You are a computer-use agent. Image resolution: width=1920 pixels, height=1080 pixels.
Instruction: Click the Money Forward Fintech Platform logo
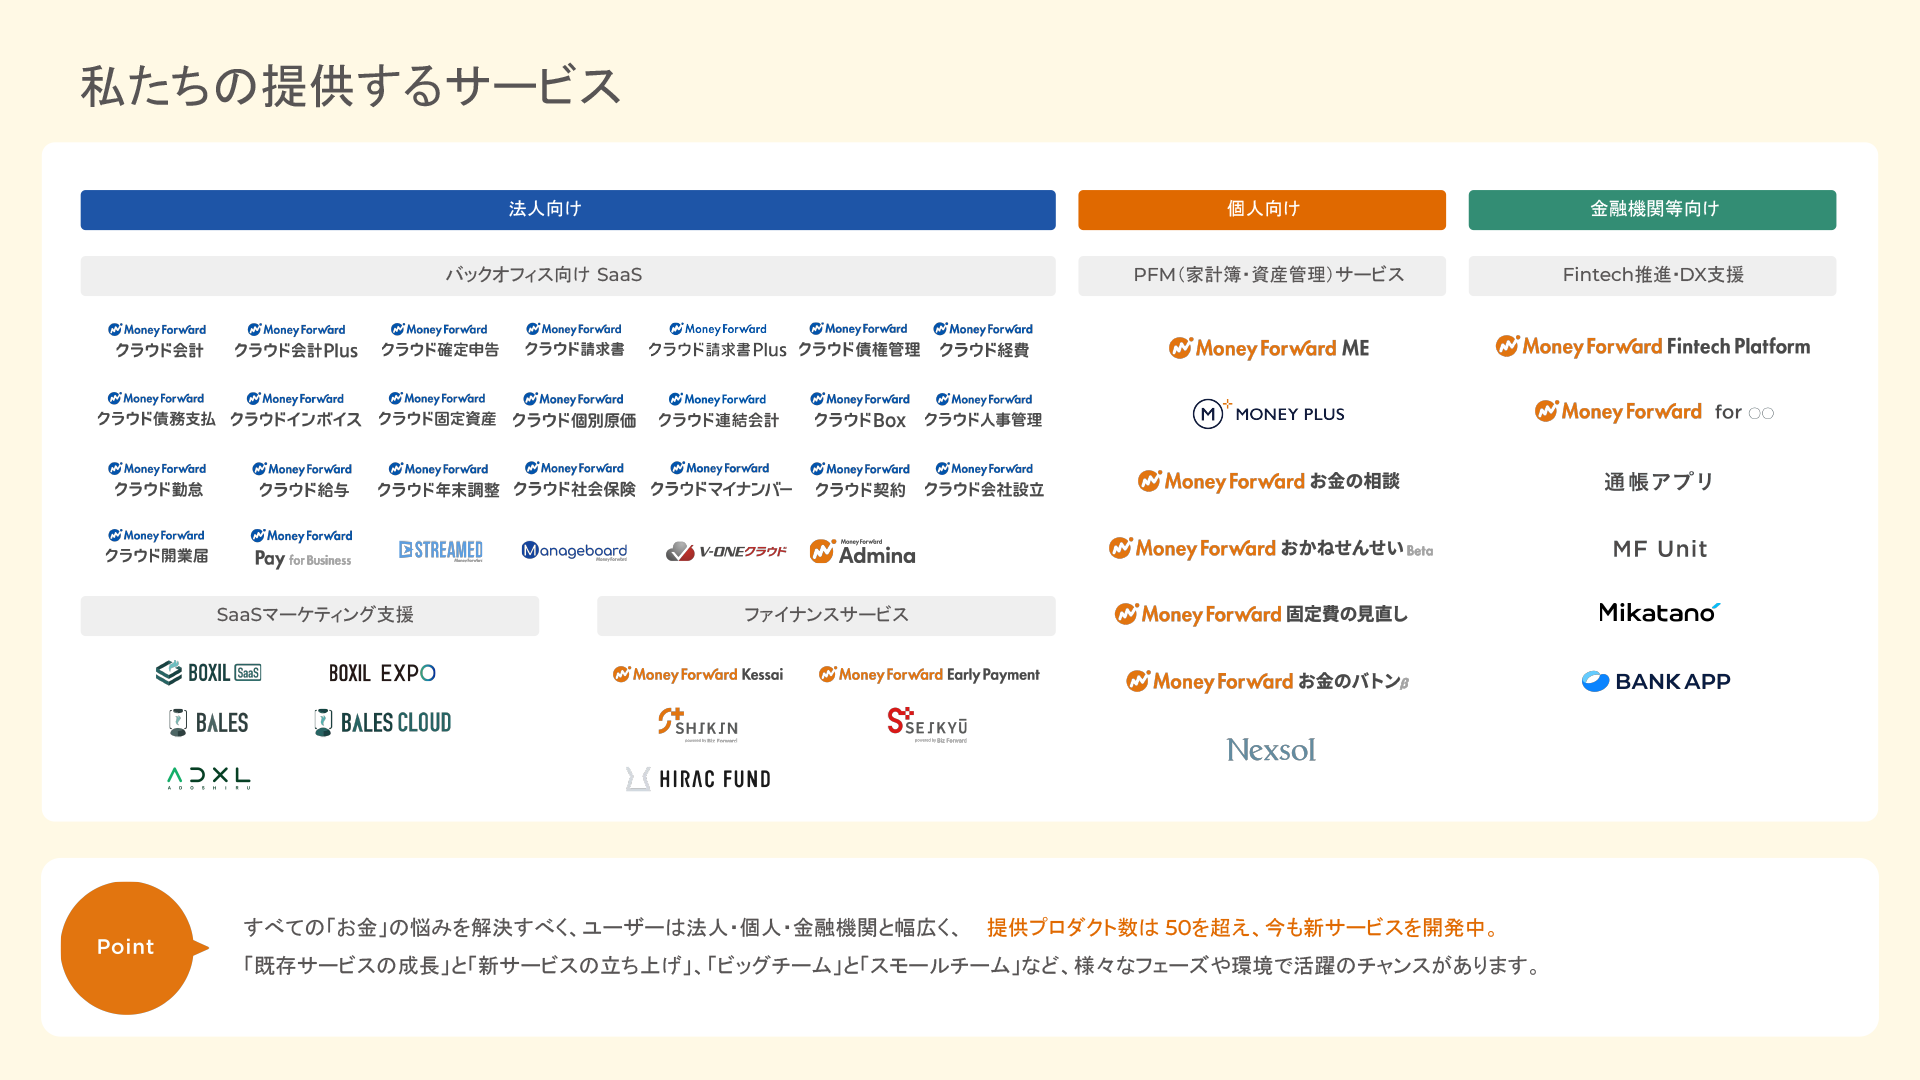pos(1653,346)
